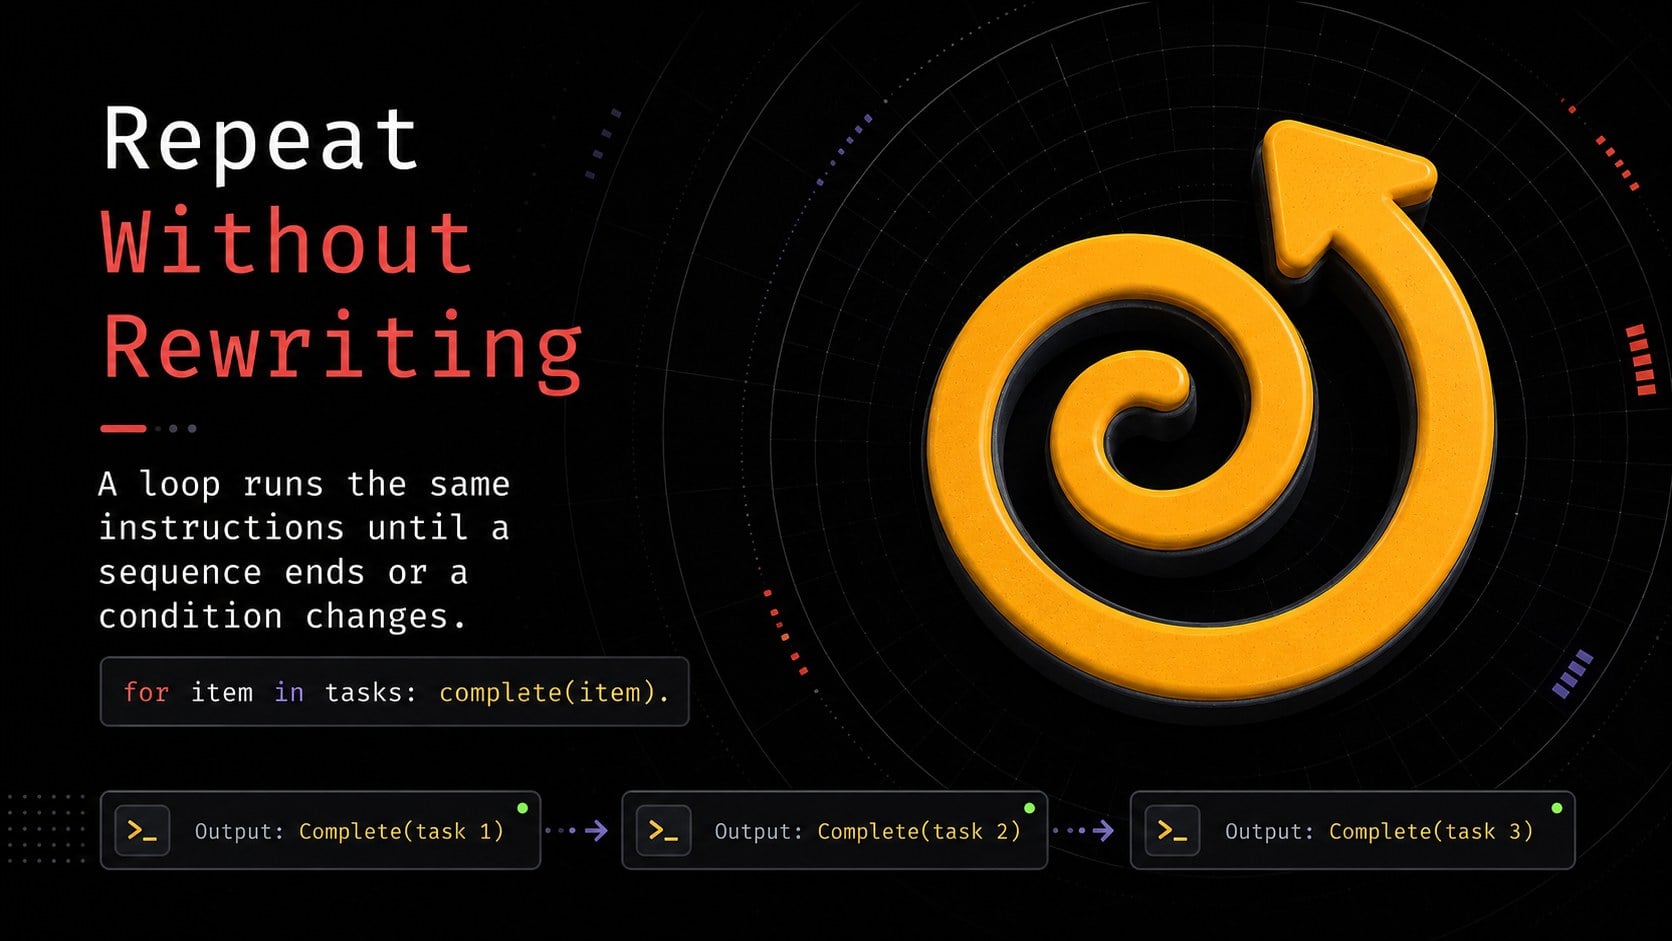
Task: Click the paragraph line 'A loop runs the same'
Action: click(304, 484)
